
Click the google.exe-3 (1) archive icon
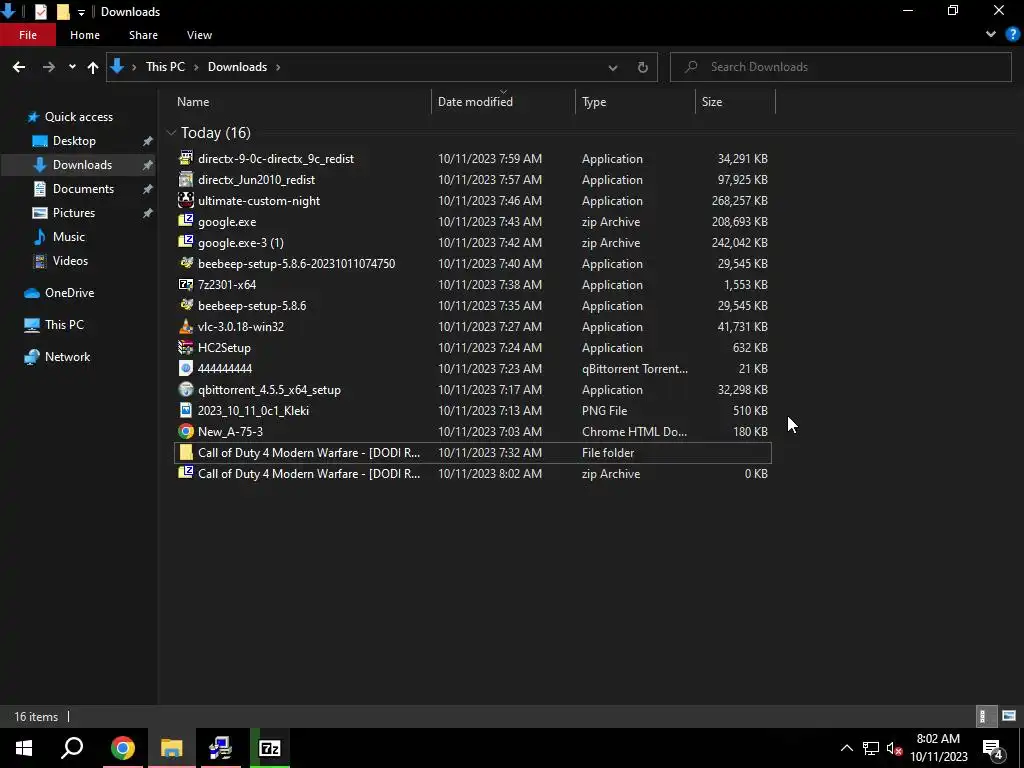click(x=186, y=242)
